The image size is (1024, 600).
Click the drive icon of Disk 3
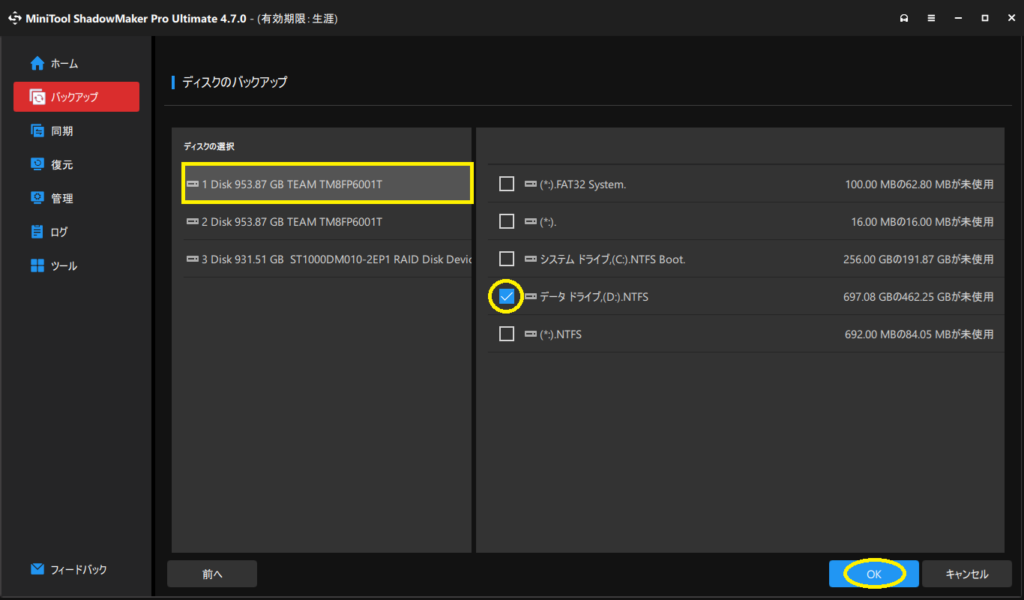[193, 259]
